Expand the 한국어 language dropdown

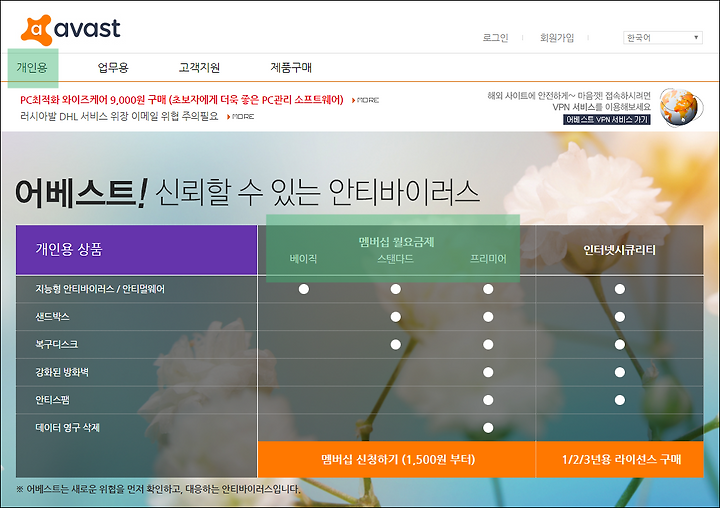point(663,38)
